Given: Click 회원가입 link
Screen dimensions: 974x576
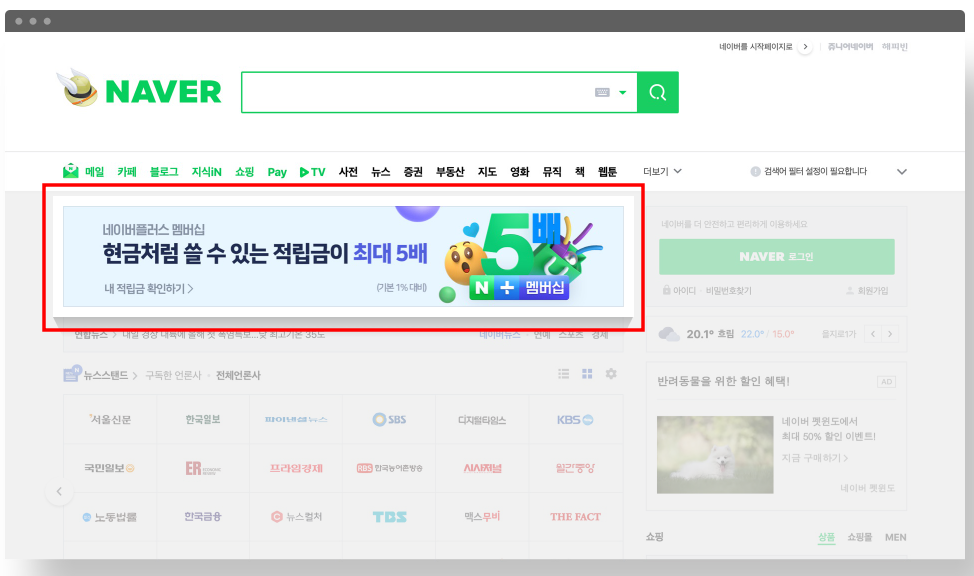Looking at the screenshot, I should (873, 290).
